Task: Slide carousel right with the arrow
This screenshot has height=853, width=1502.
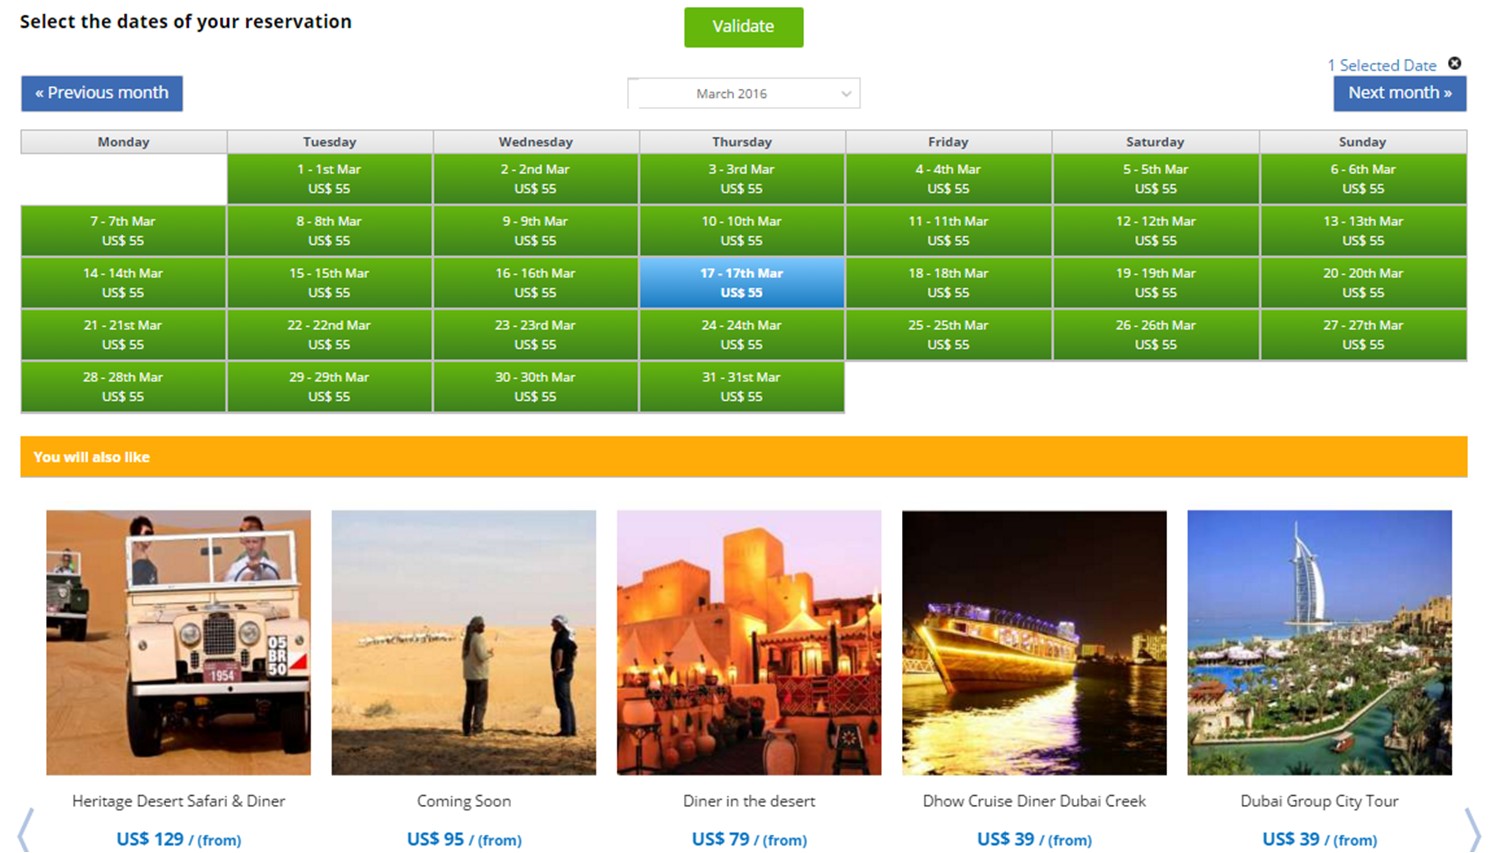Action: coord(1472,830)
